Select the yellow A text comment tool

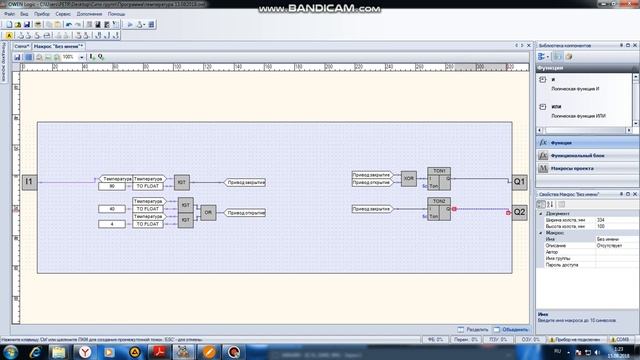pos(9,36)
